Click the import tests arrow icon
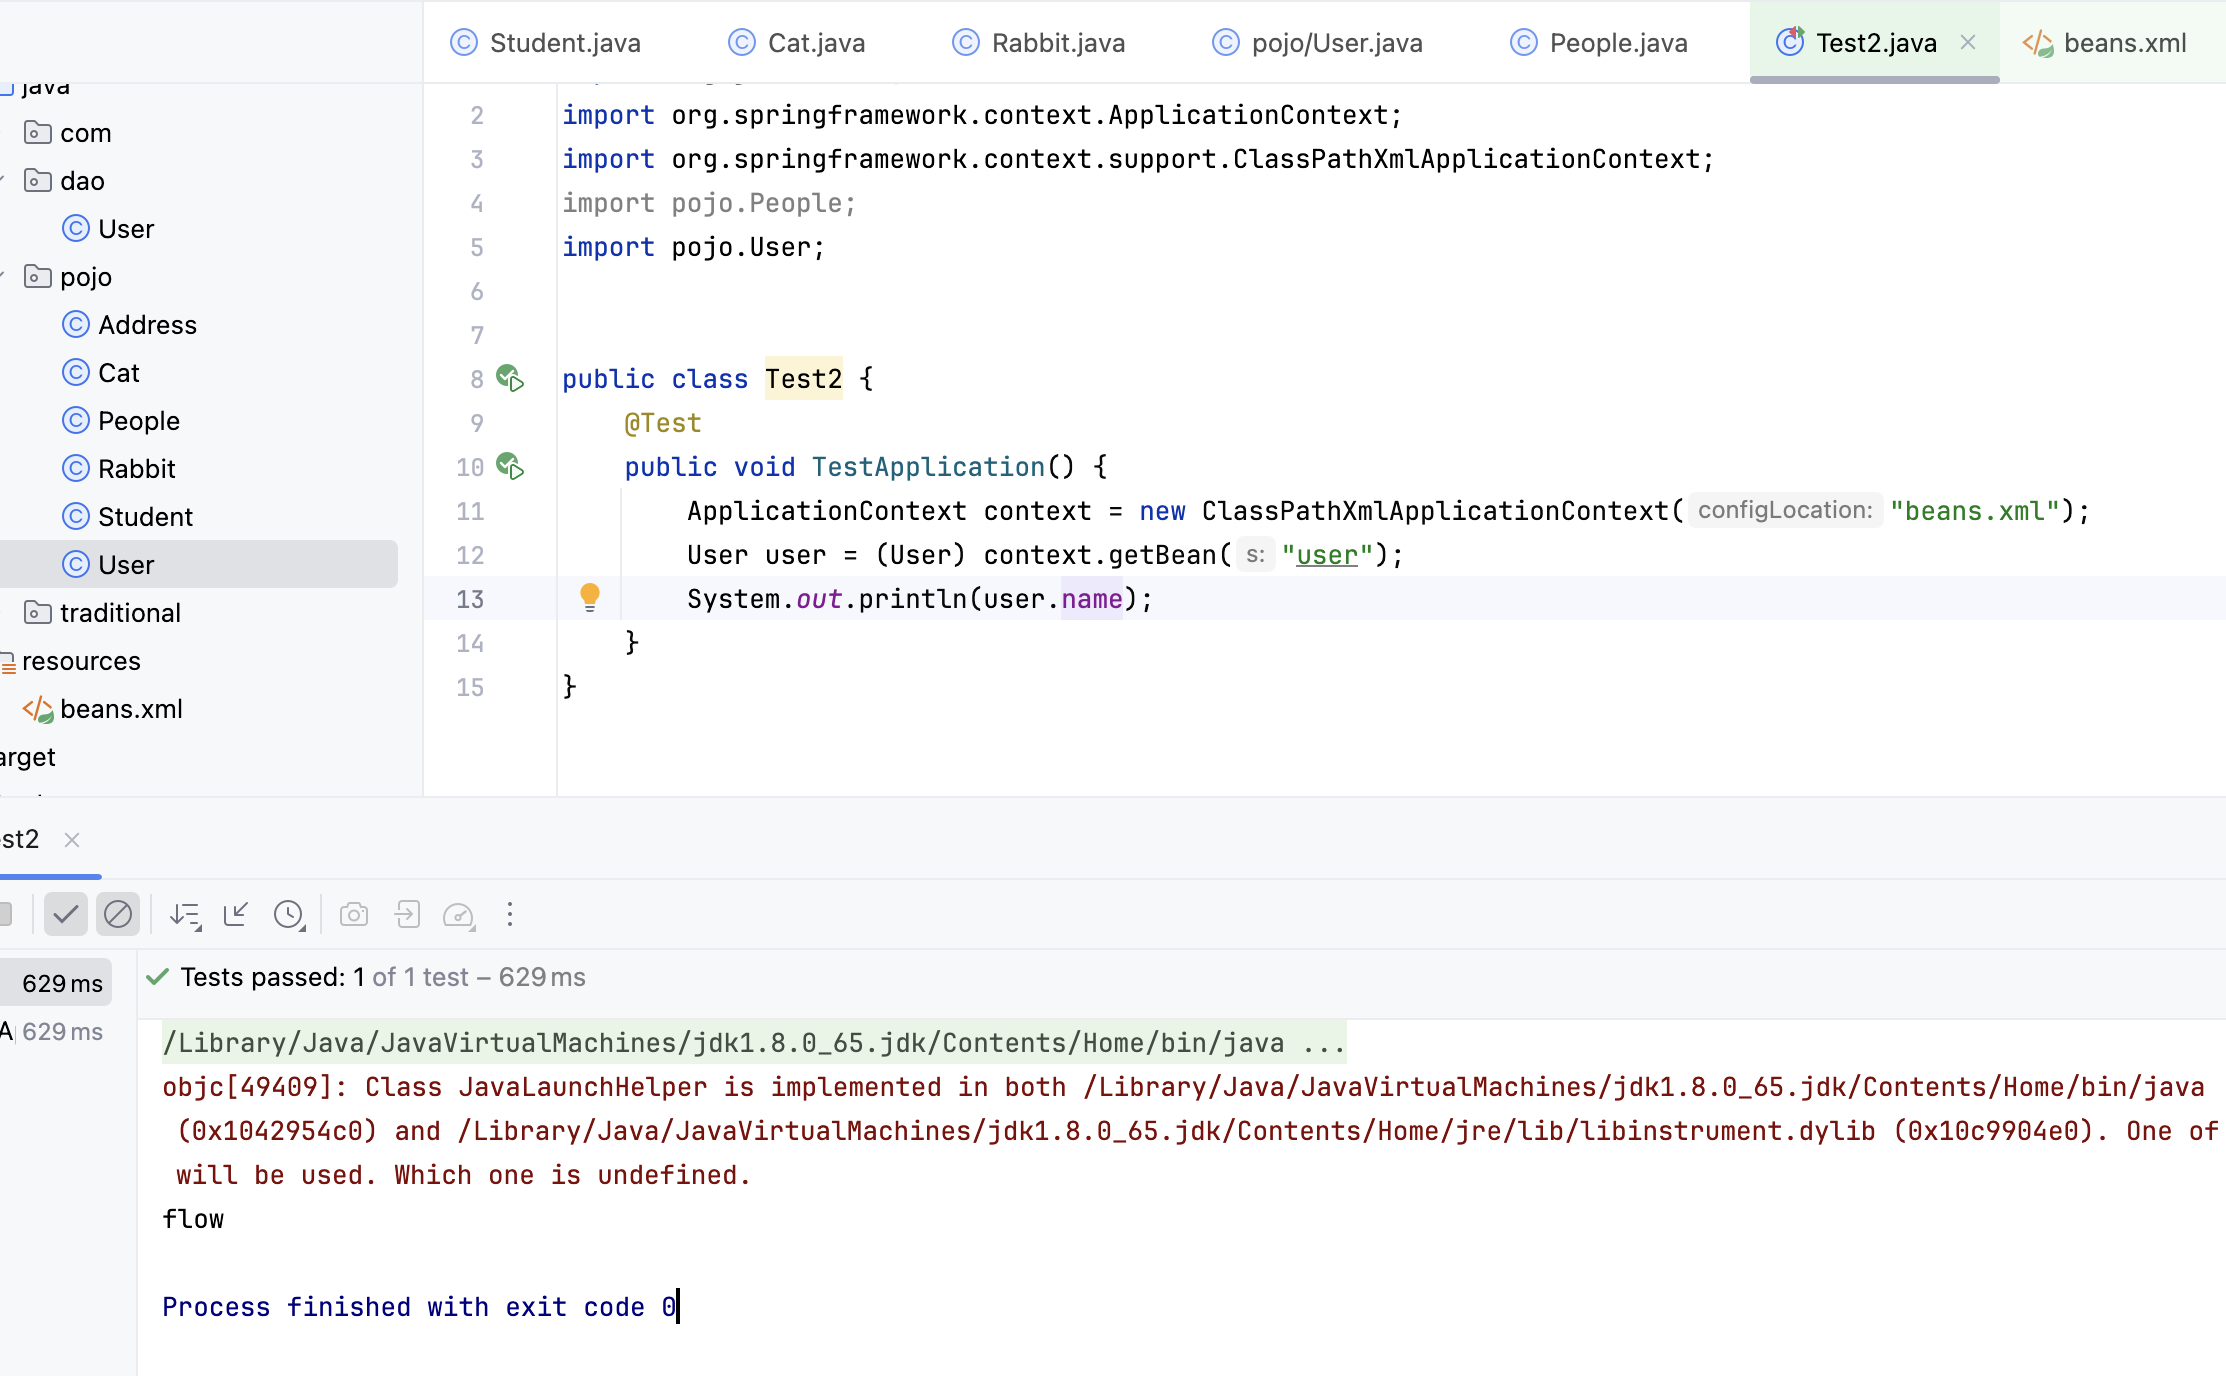Screen dimensions: 2226x1376 click(x=407, y=914)
